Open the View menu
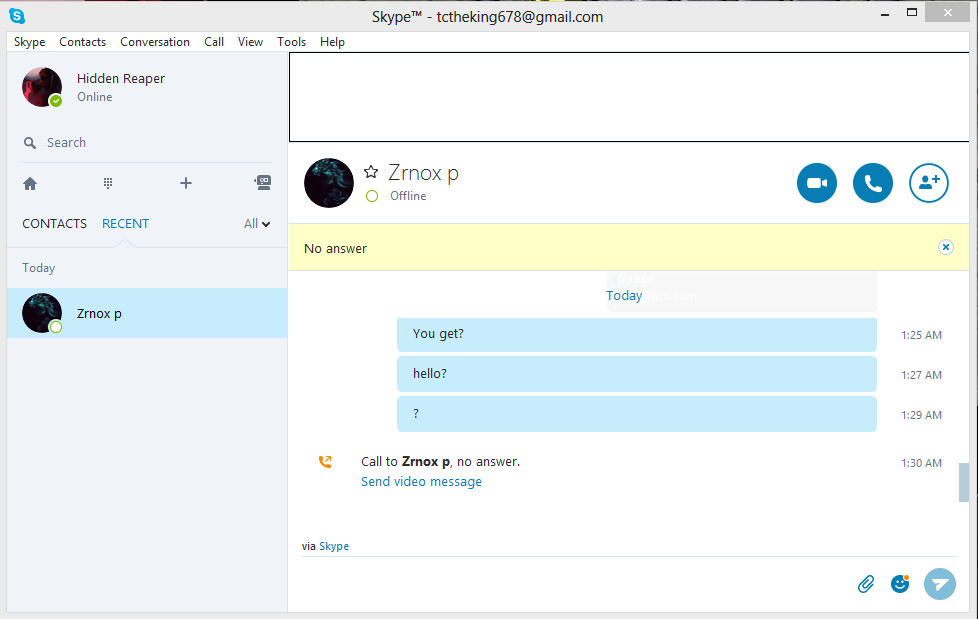978x619 pixels. [250, 42]
